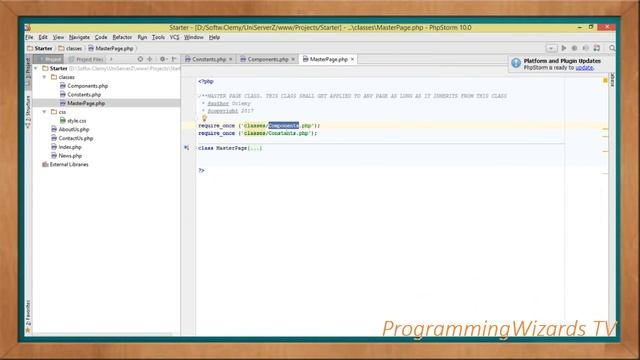Image resolution: width=640 pixels, height=360 pixels.
Task: Click the Starter folder icon in breadcrumb
Action: coord(30,48)
